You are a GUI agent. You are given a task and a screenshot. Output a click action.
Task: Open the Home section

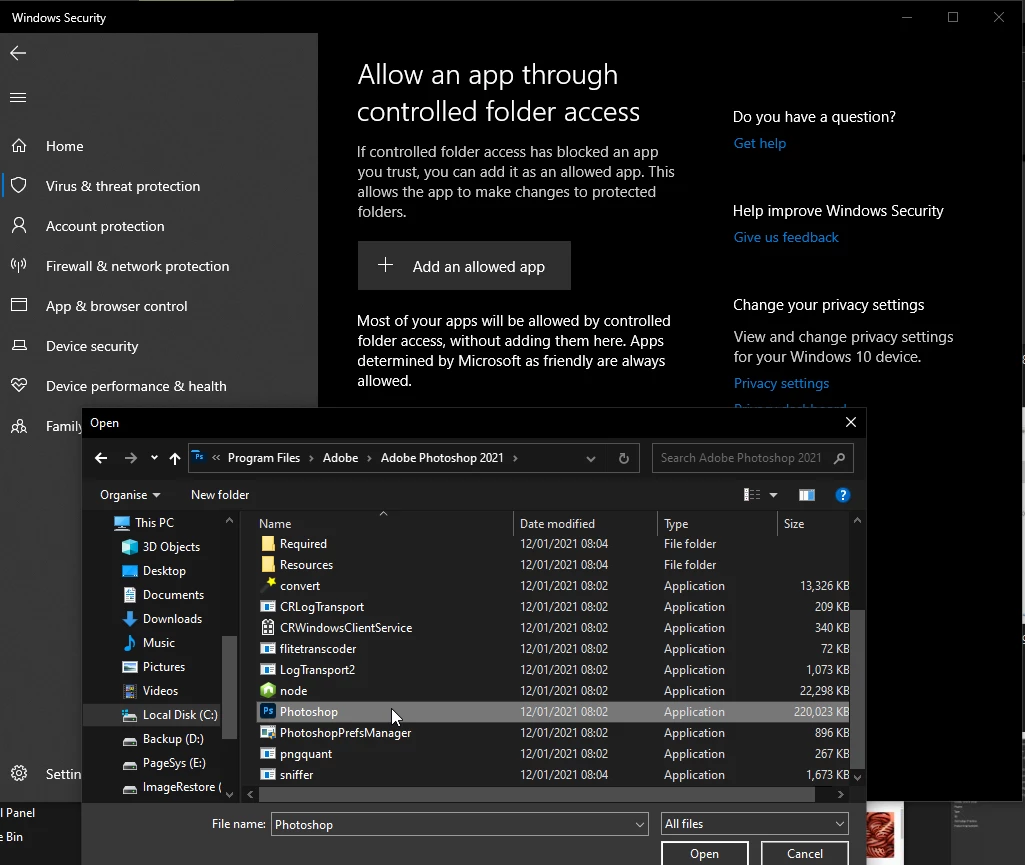point(65,146)
